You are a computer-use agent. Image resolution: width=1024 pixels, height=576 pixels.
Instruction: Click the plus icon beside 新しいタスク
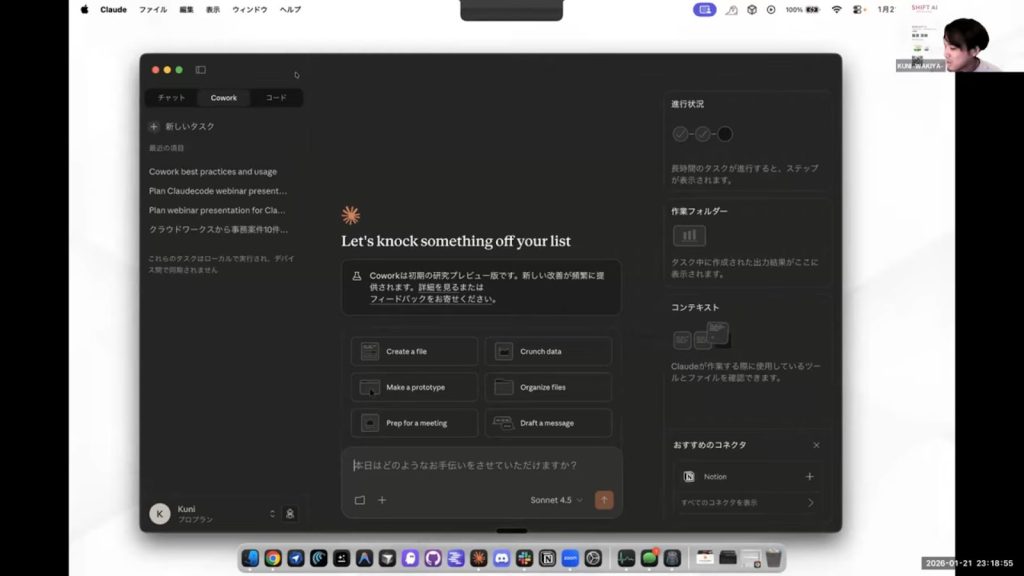[154, 127]
